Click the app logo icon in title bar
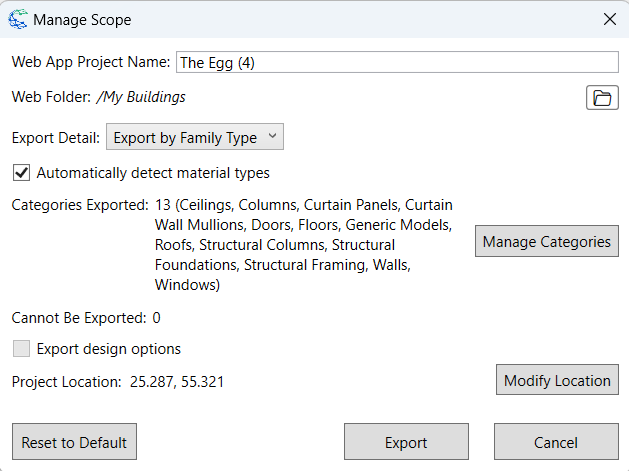Viewport: 629px width, 471px height. (18, 19)
